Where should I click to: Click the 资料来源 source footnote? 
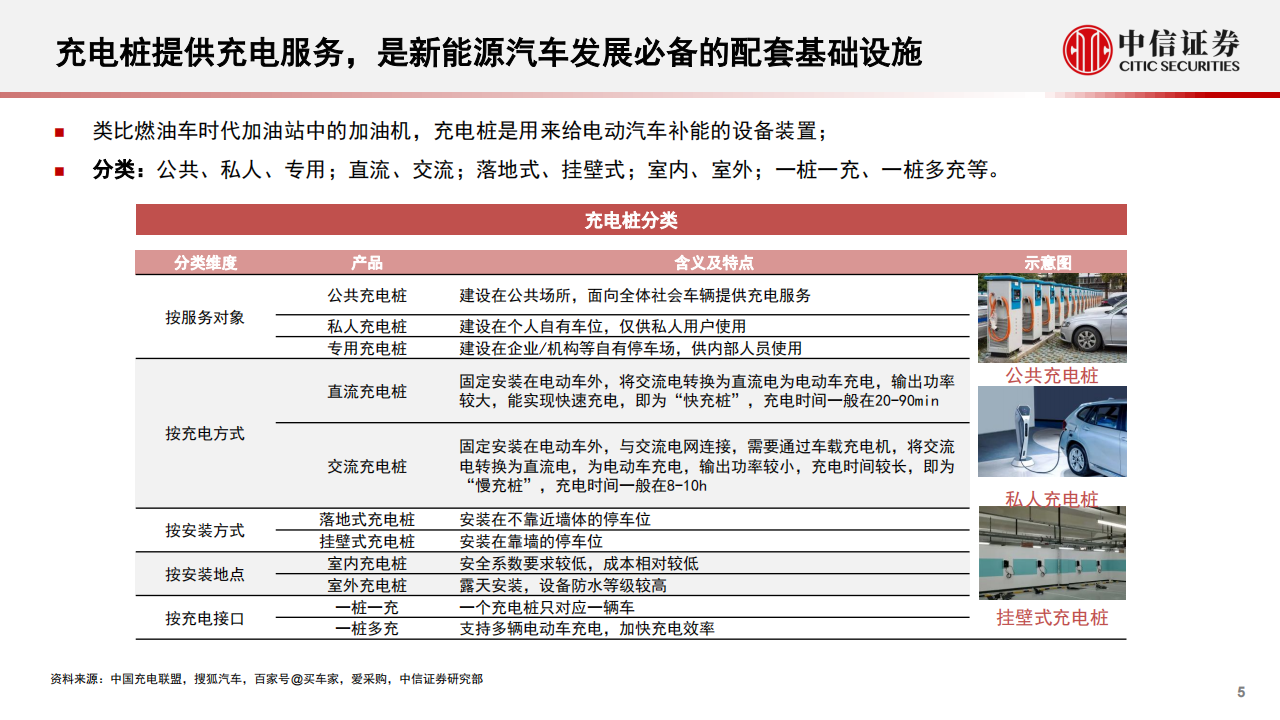[x=266, y=679]
